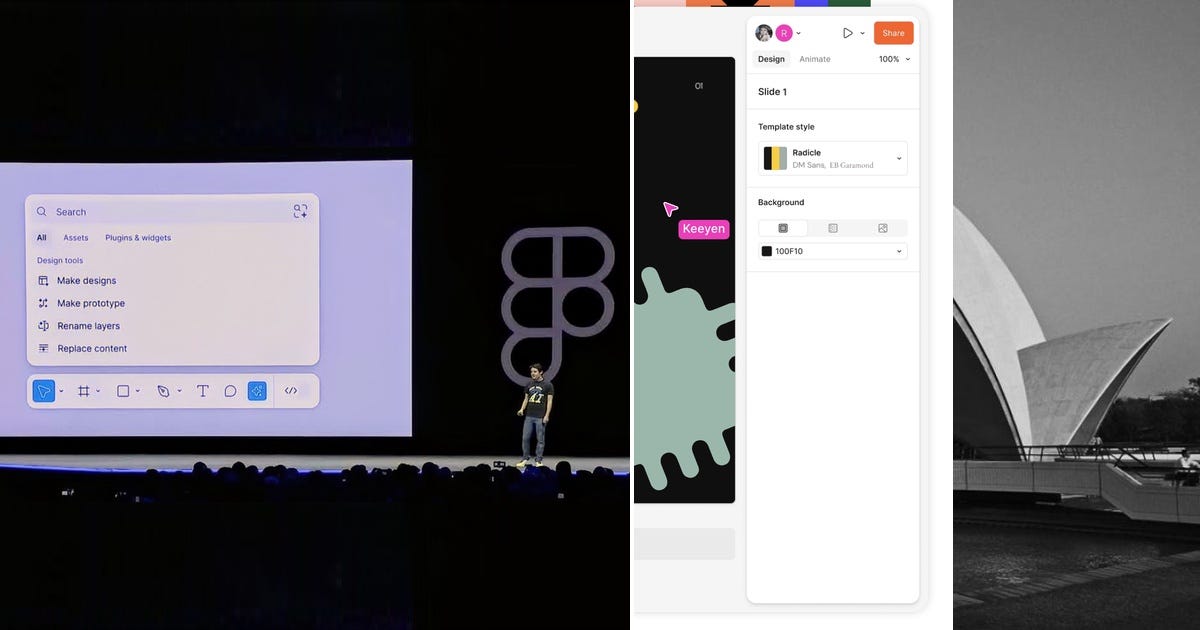Select the Move tool in the toolbar

pos(45,391)
